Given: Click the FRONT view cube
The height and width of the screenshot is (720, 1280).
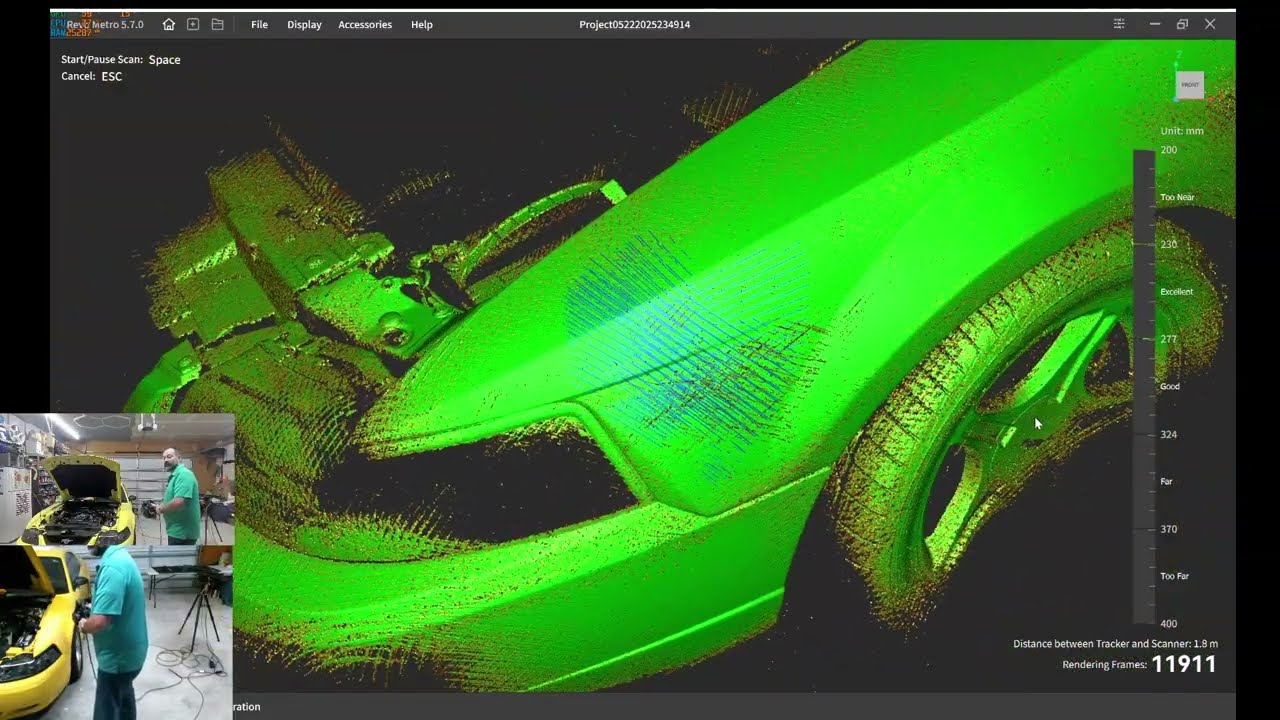Looking at the screenshot, I should click(1190, 85).
